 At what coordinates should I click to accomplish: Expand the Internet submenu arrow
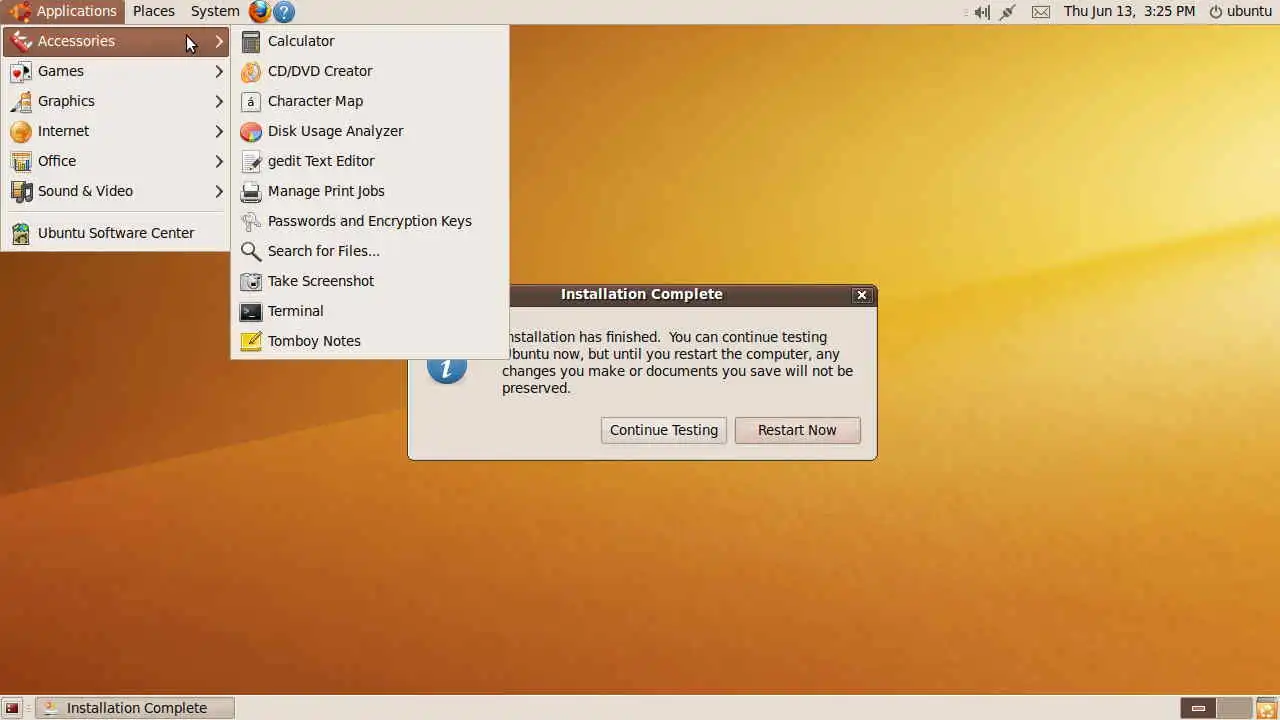click(x=219, y=131)
